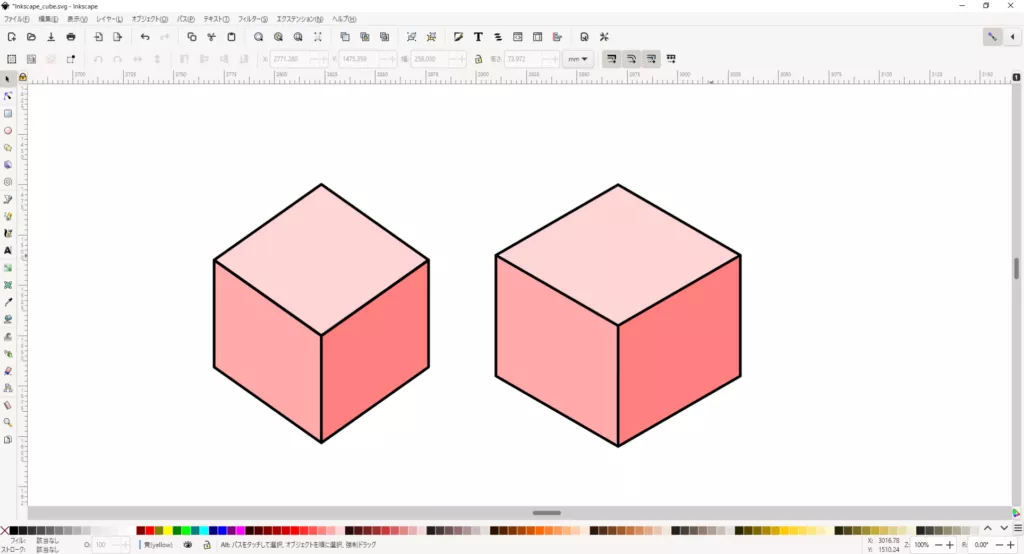The image size is (1024, 554).
Task: Click the horizontal canvas scrollbar thumb
Action: tap(547, 513)
